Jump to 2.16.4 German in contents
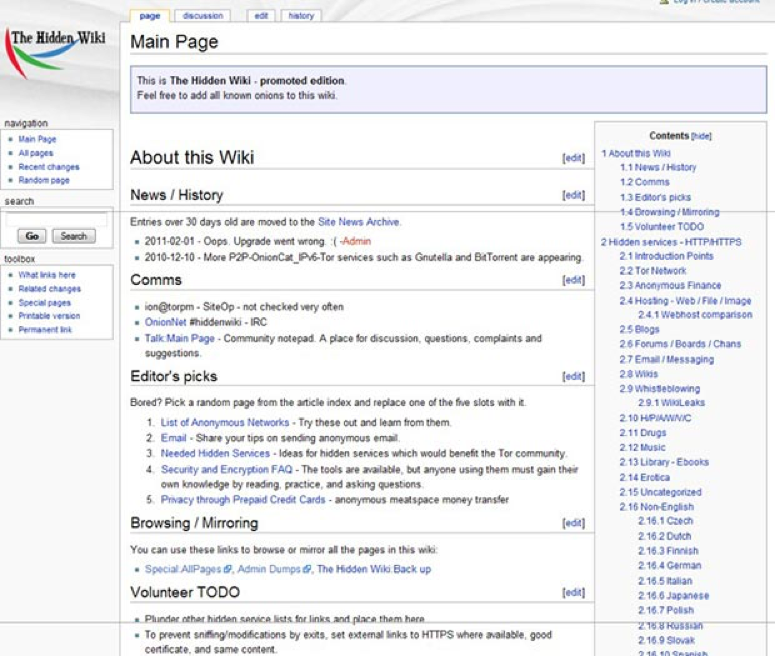The height and width of the screenshot is (656, 775). click(x=670, y=566)
